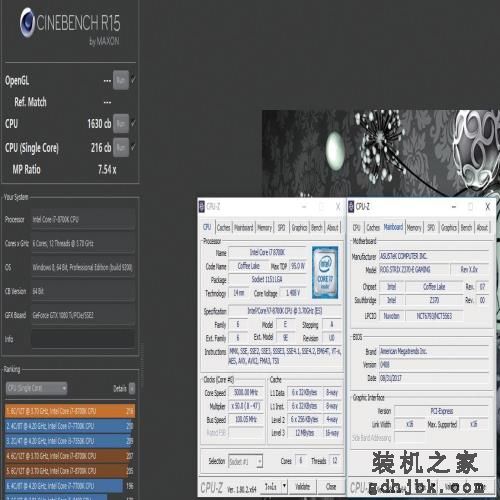The image size is (500, 500).
Task: Select CPU tab in right CPU-Z window
Action: click(x=356, y=228)
